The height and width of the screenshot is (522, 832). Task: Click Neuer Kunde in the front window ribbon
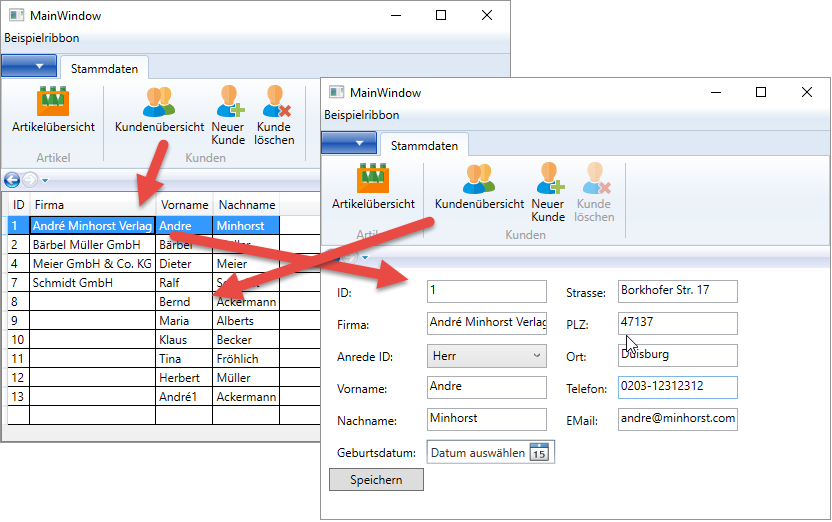click(x=548, y=179)
